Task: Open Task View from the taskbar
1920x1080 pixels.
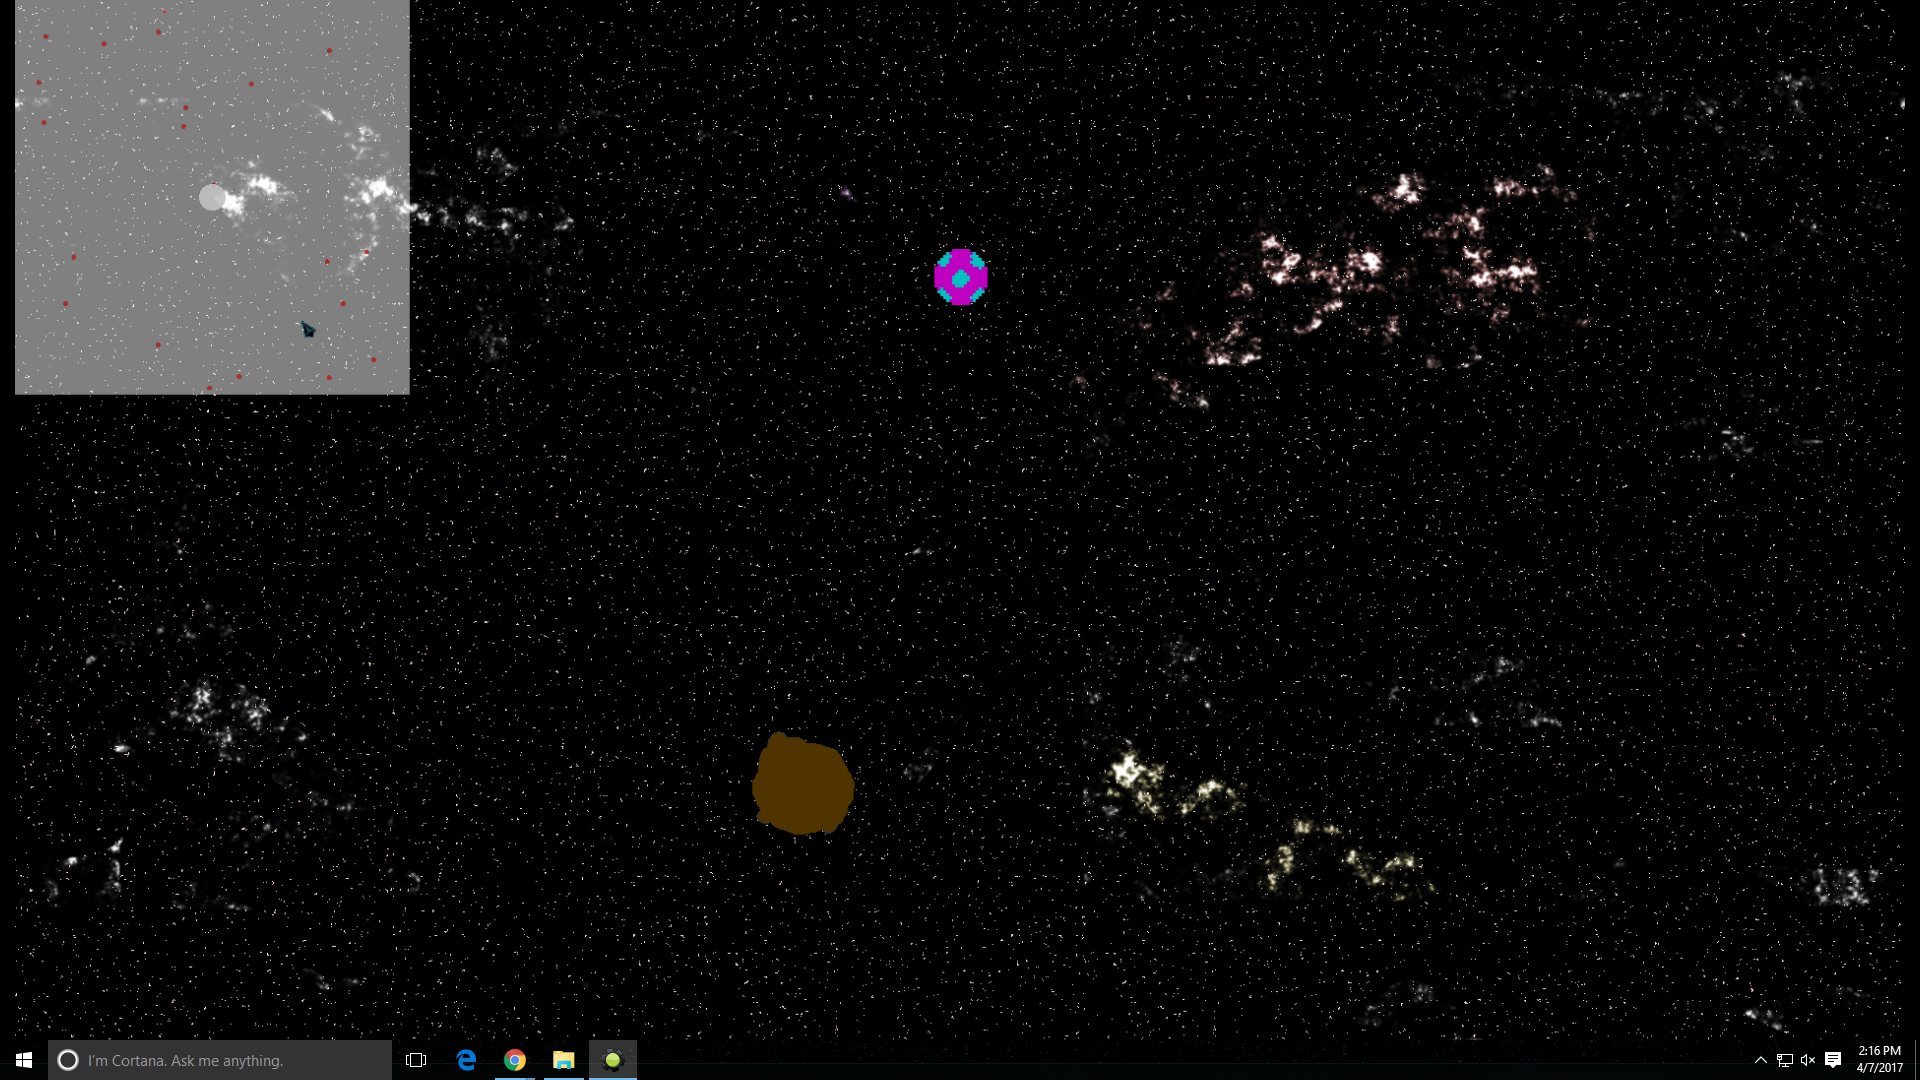Action: 416,1060
